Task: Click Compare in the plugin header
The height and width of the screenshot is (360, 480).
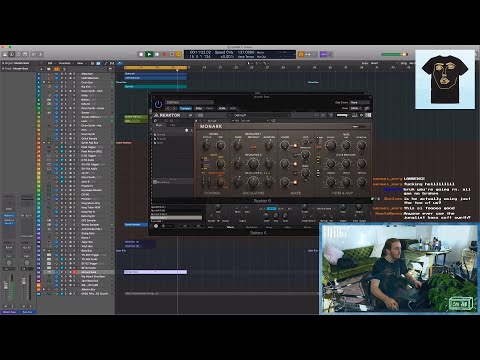Action: click(186, 108)
